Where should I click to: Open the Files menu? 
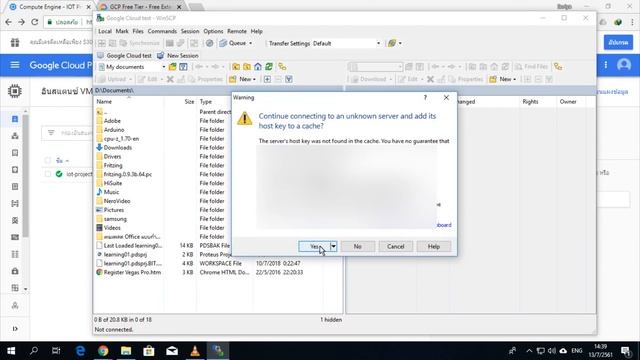coord(138,31)
